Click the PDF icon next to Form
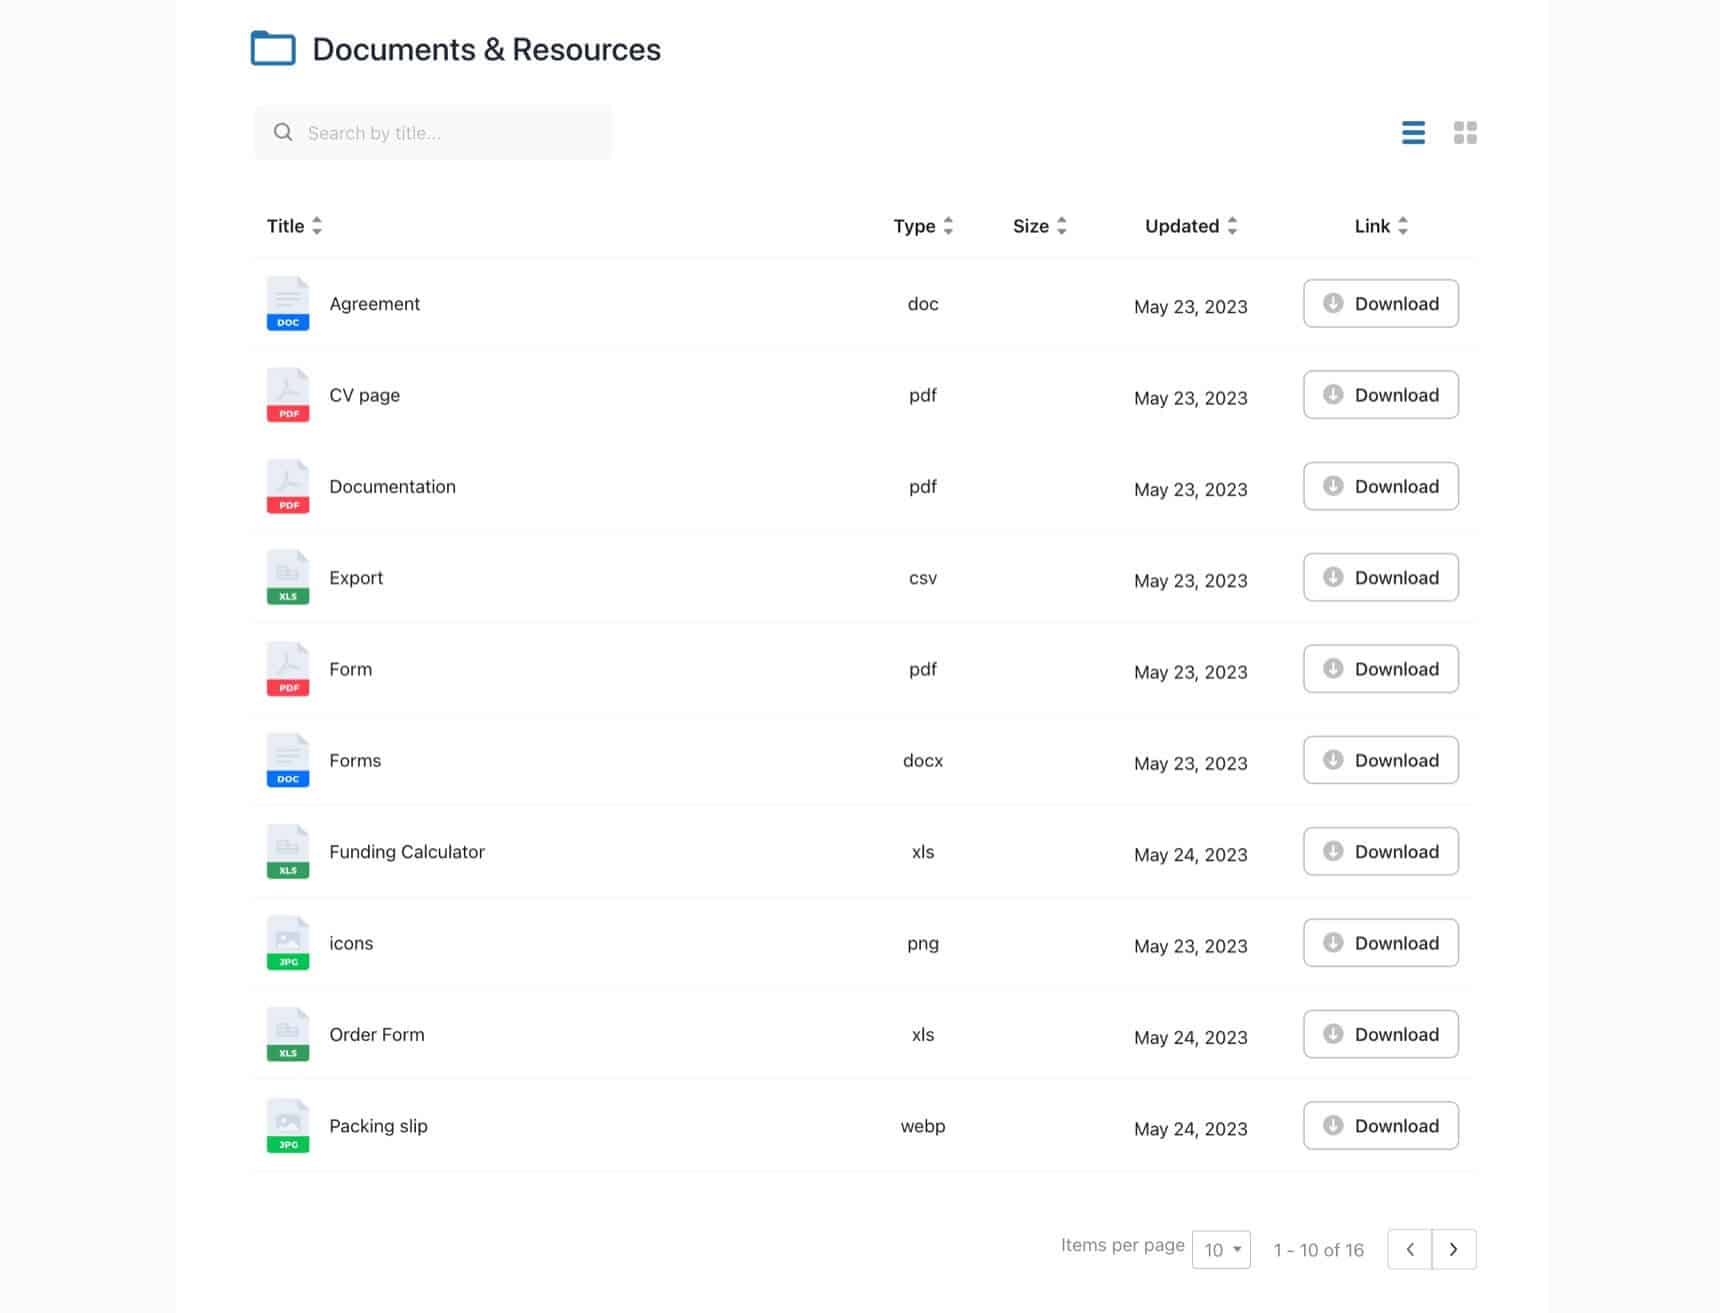The image size is (1720, 1313). point(287,668)
